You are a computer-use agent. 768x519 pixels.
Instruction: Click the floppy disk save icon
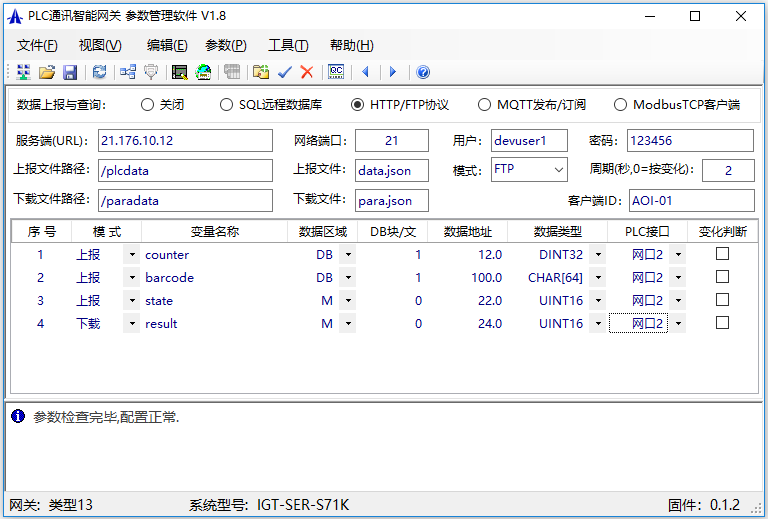click(x=70, y=72)
